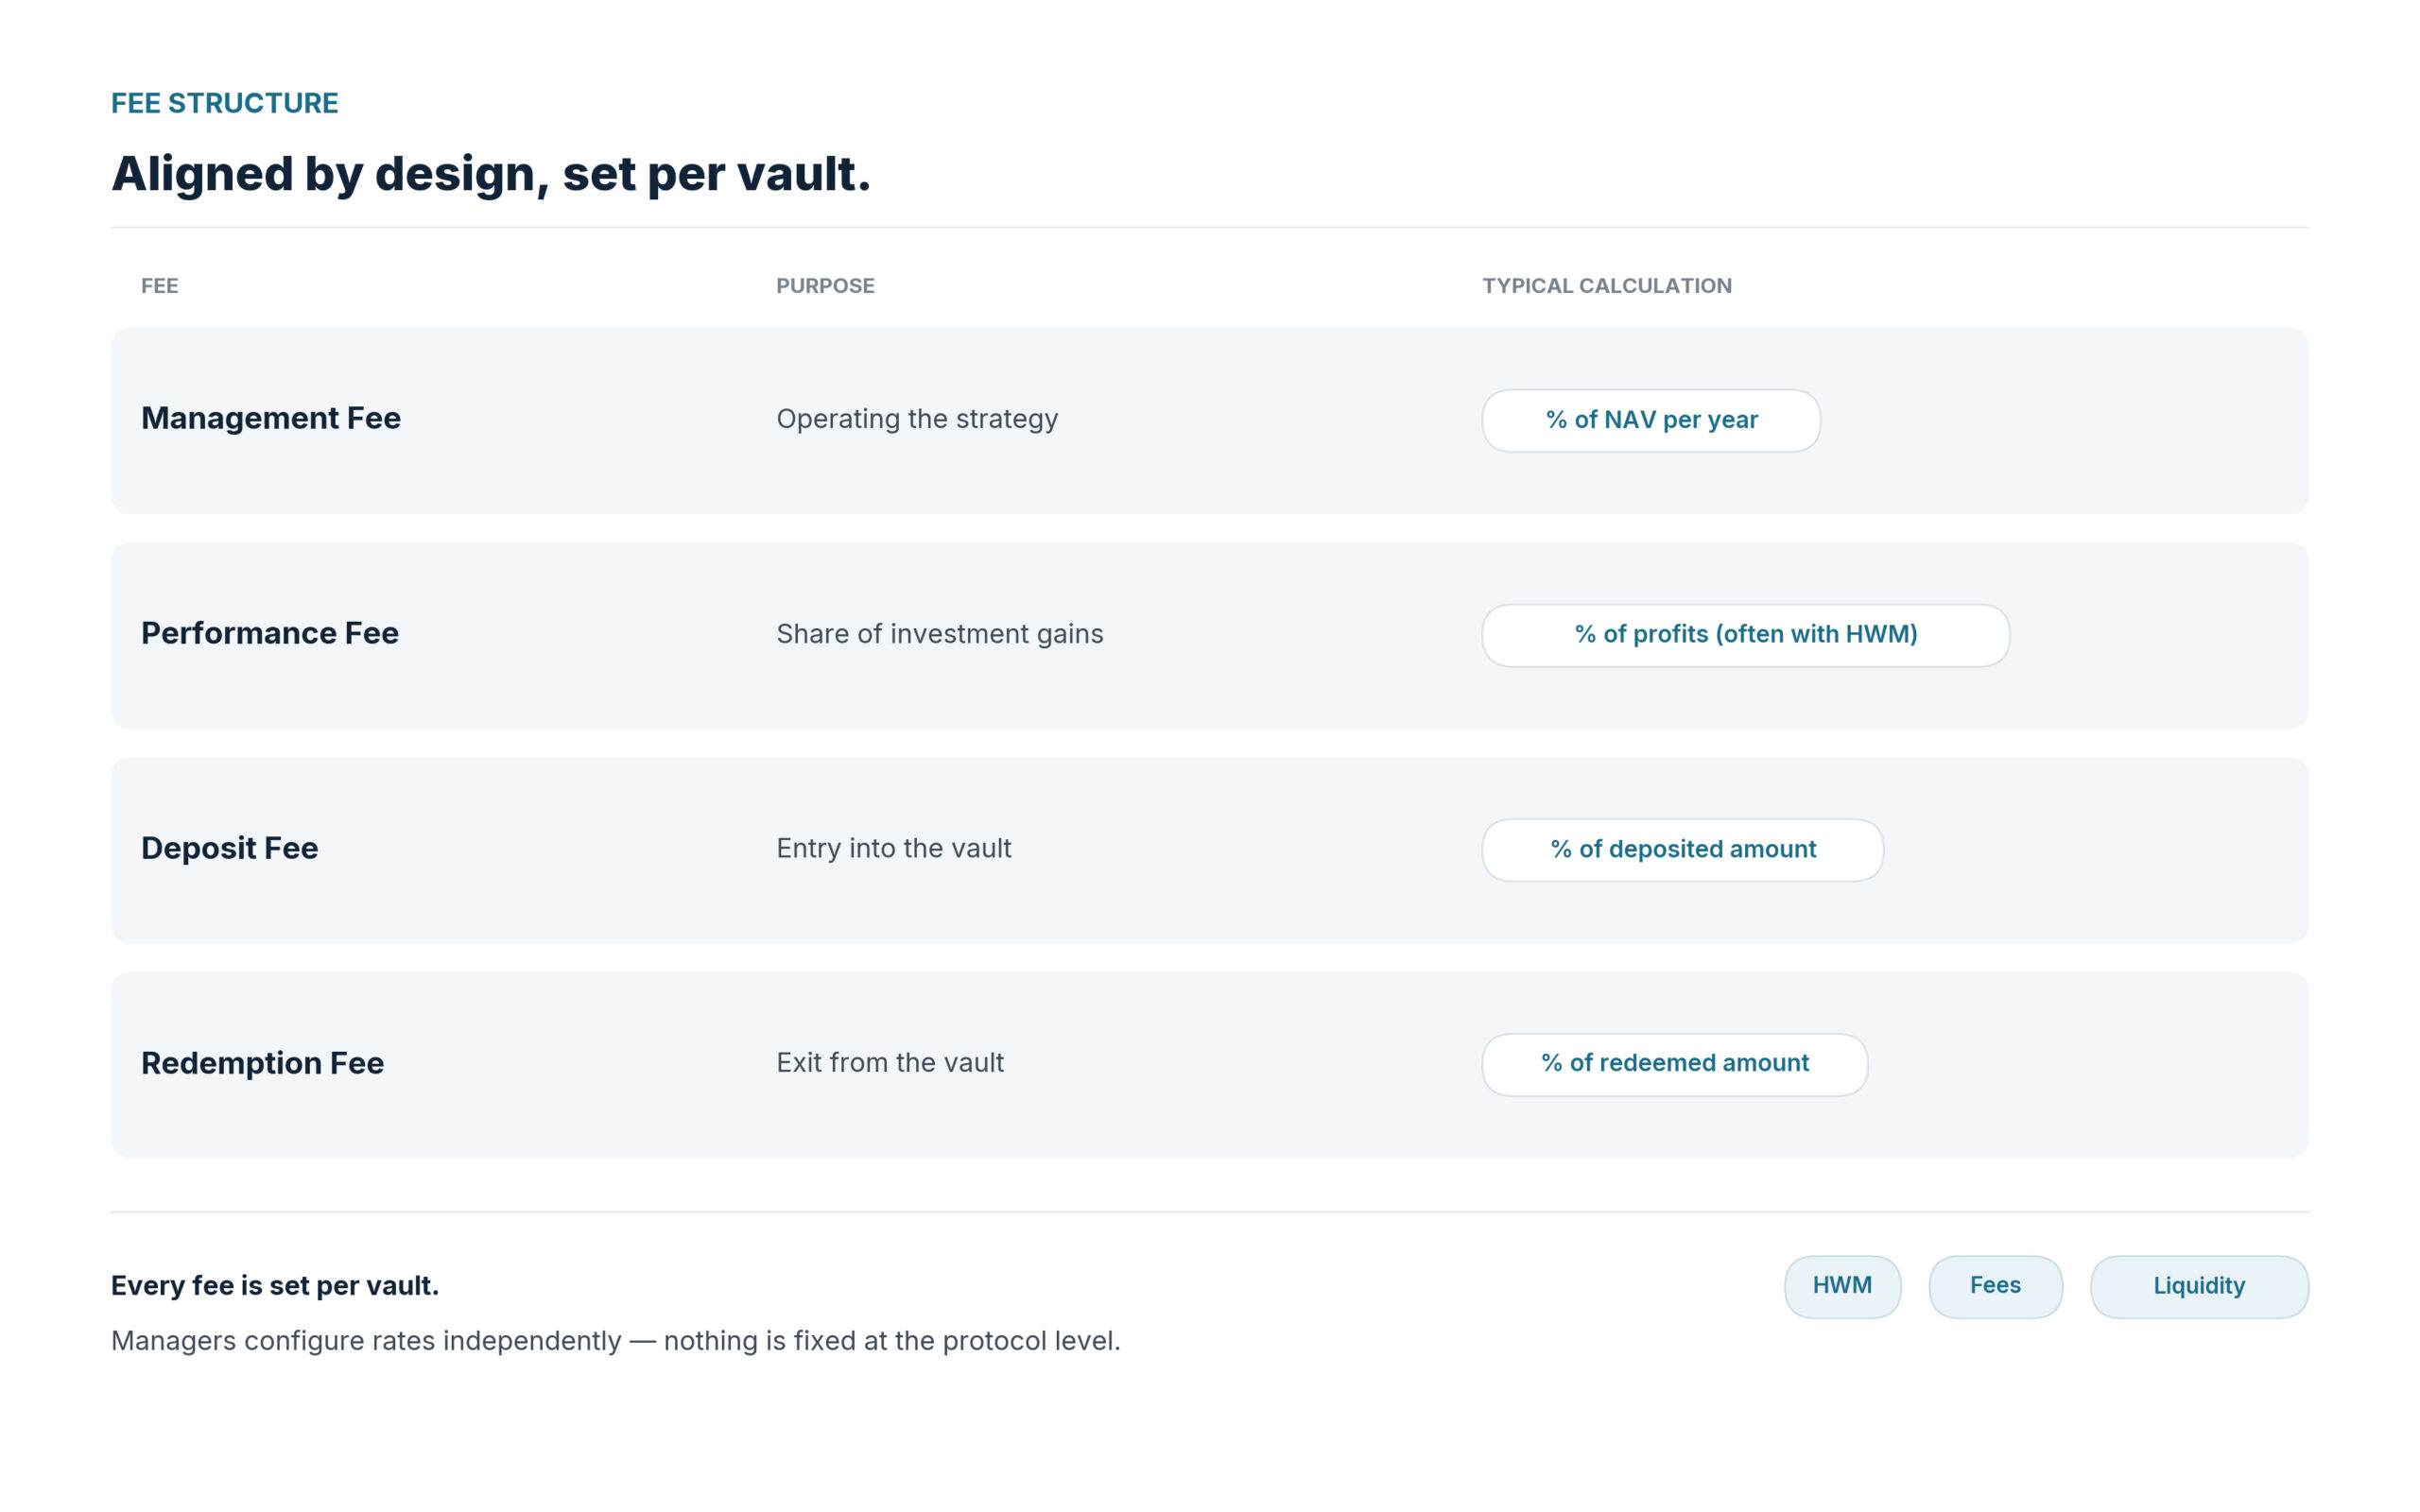
Task: Click the FEE STRUCTURE section label
Action: pyautogui.click(x=225, y=103)
